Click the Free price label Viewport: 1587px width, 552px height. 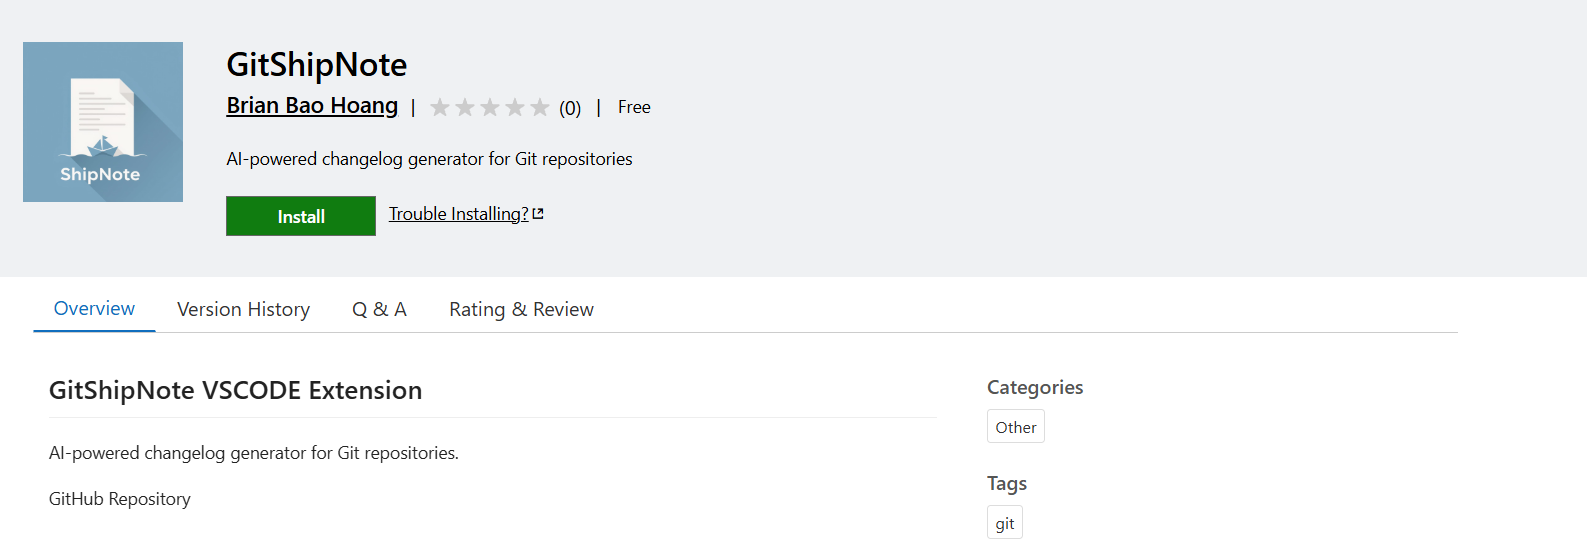[x=634, y=107]
